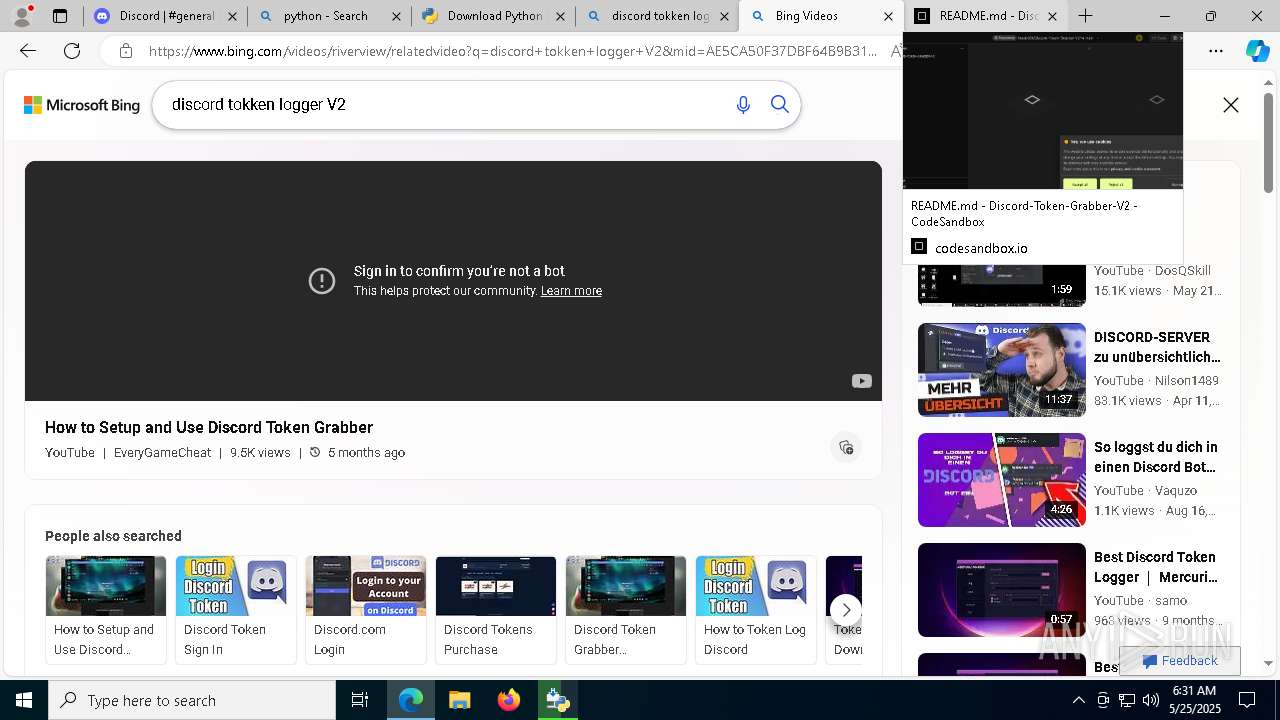Open the network icon in tray
This screenshot has height=720, width=1280.
pyautogui.click(x=1127, y=700)
